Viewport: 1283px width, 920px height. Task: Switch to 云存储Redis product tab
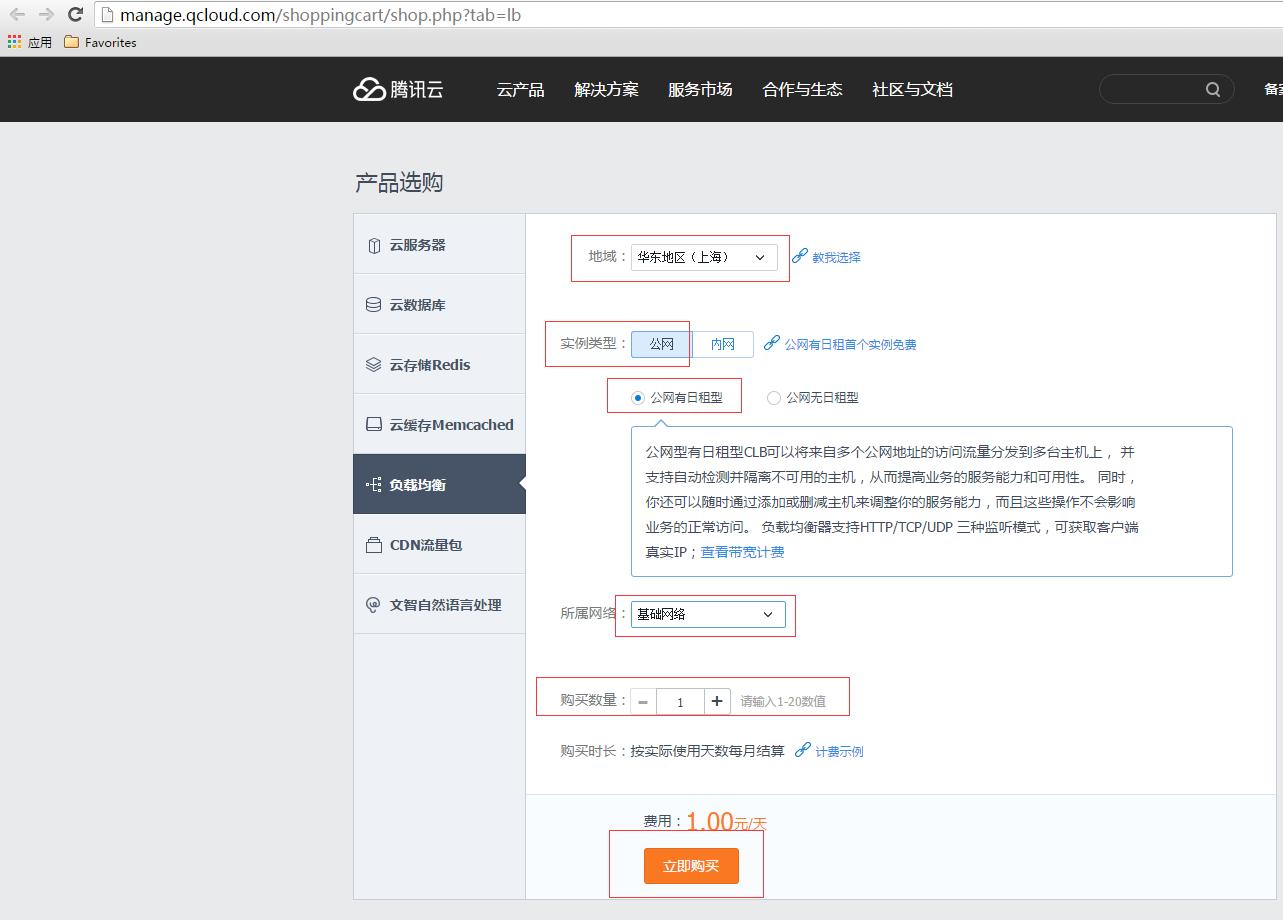point(439,364)
